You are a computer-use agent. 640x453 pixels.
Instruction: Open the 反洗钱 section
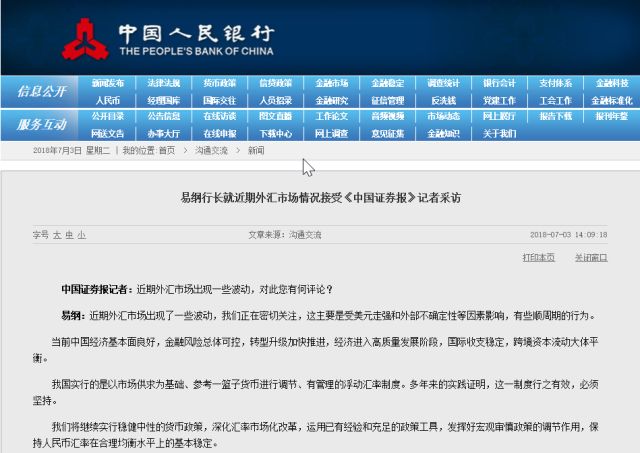pos(444,100)
